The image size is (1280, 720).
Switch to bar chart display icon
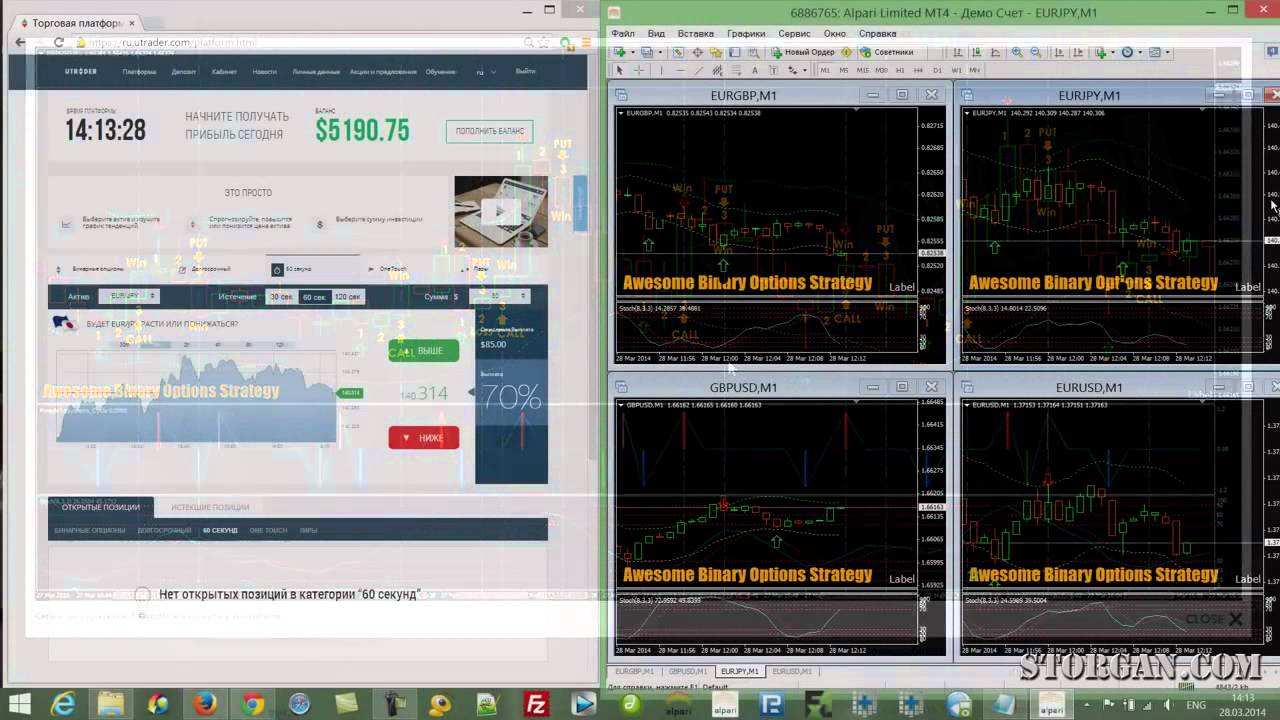pyautogui.click(x=958, y=52)
